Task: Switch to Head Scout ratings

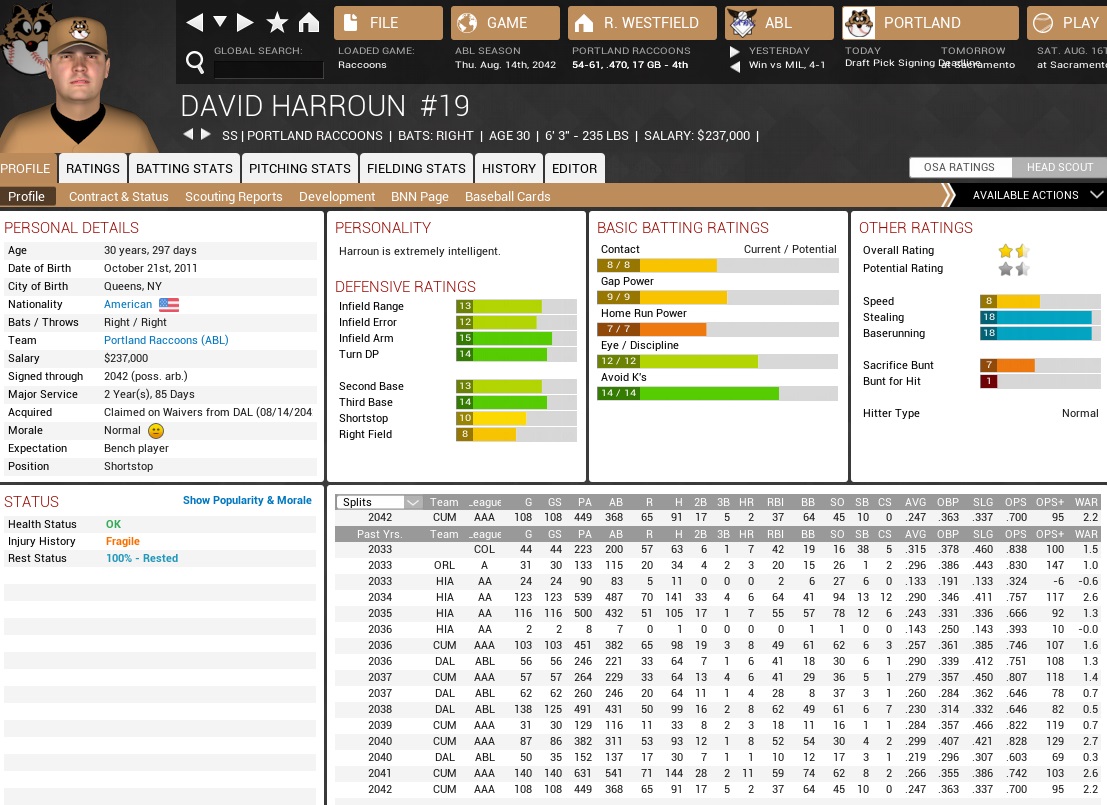Action: pyautogui.click(x=1059, y=167)
